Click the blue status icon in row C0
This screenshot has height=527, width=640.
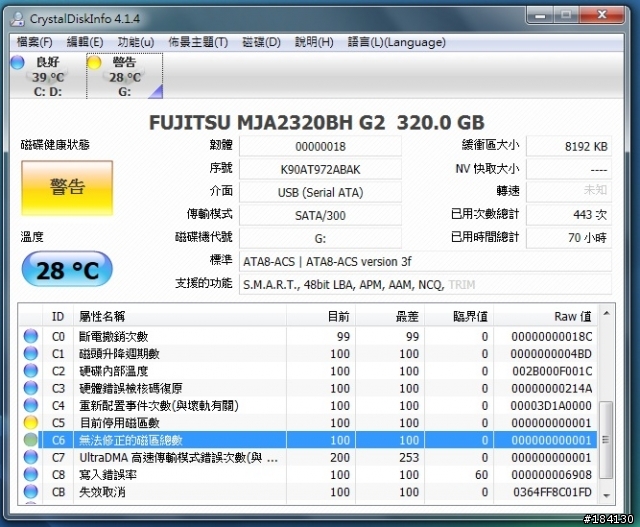pos(31,336)
